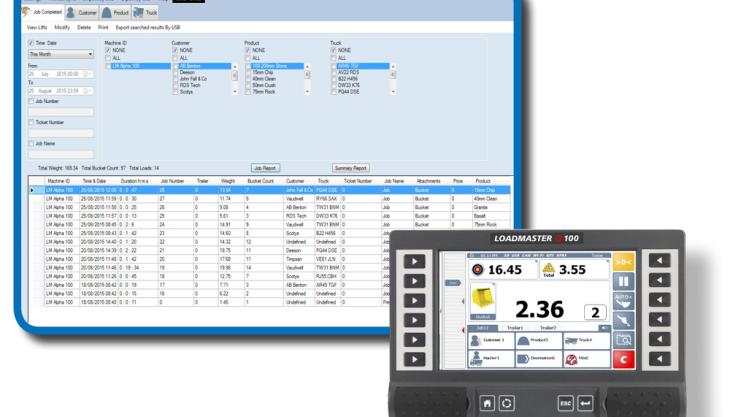Image resolution: width=730 pixels, height=417 pixels.
Task: Enable the Job Name filter checkbox
Action: [31, 144]
